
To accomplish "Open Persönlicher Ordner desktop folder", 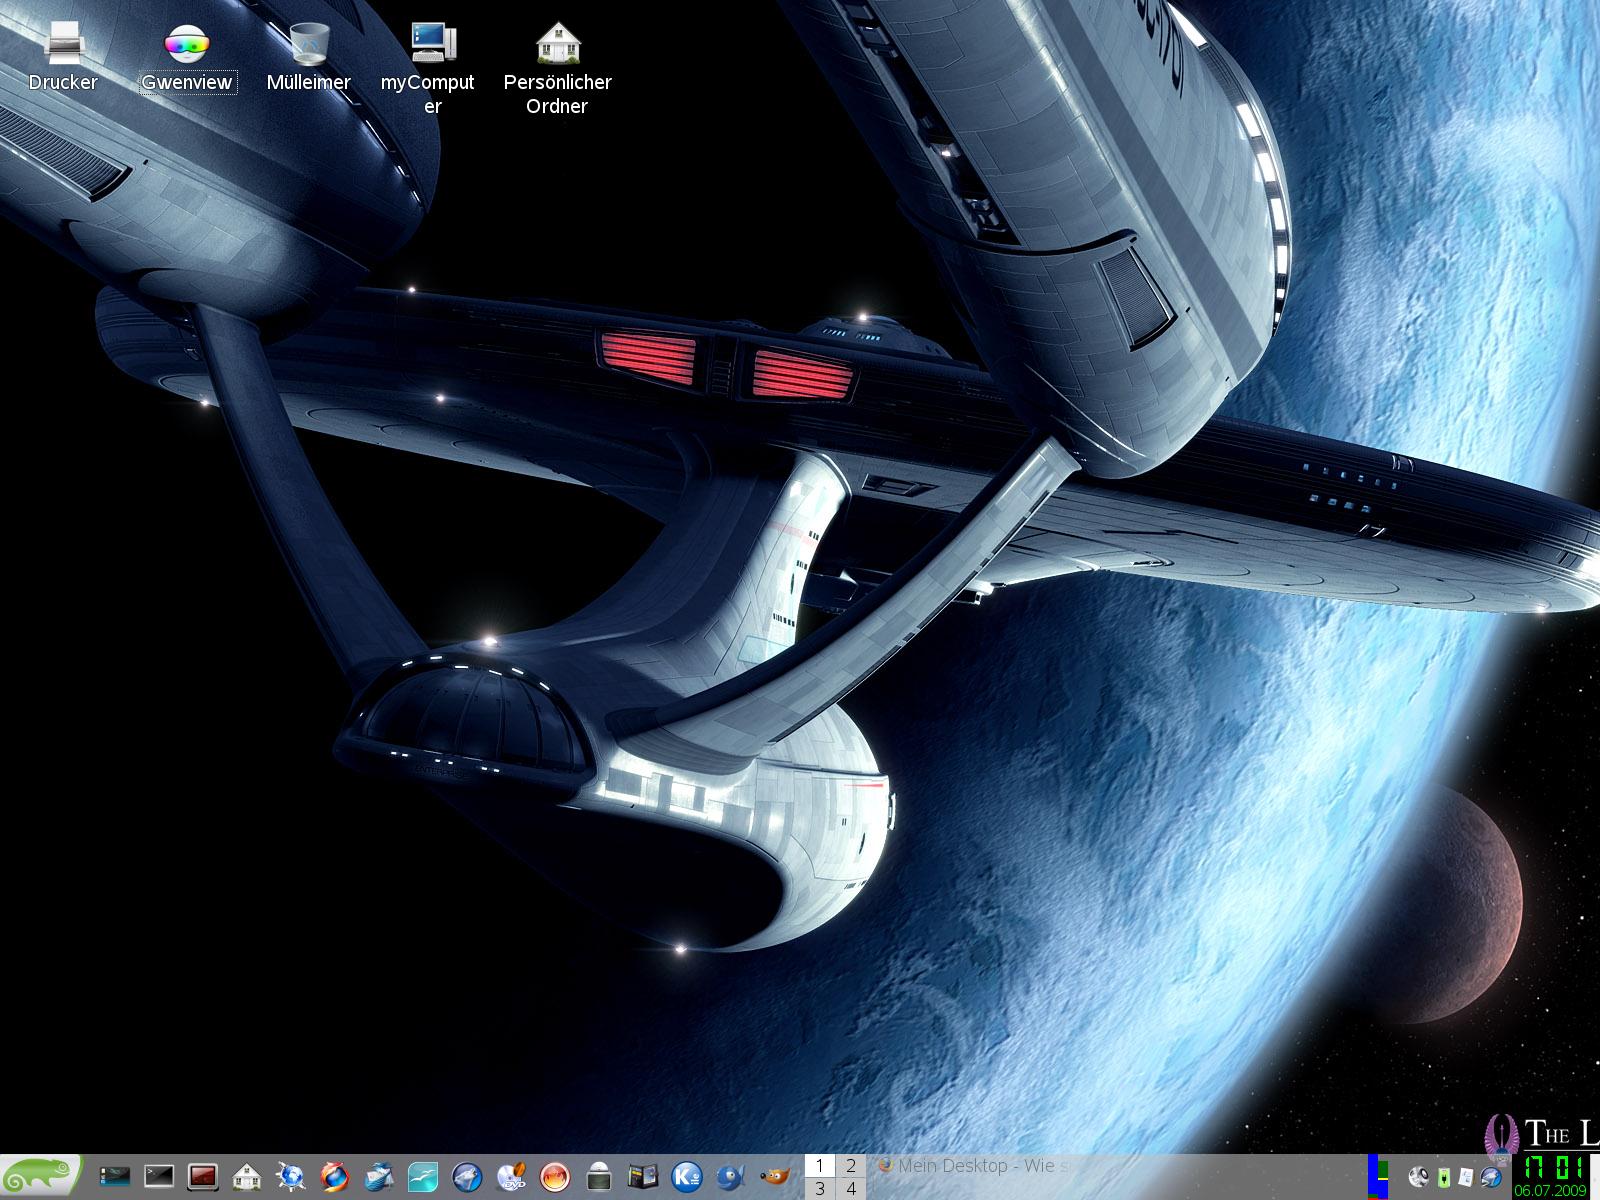I will 557,45.
